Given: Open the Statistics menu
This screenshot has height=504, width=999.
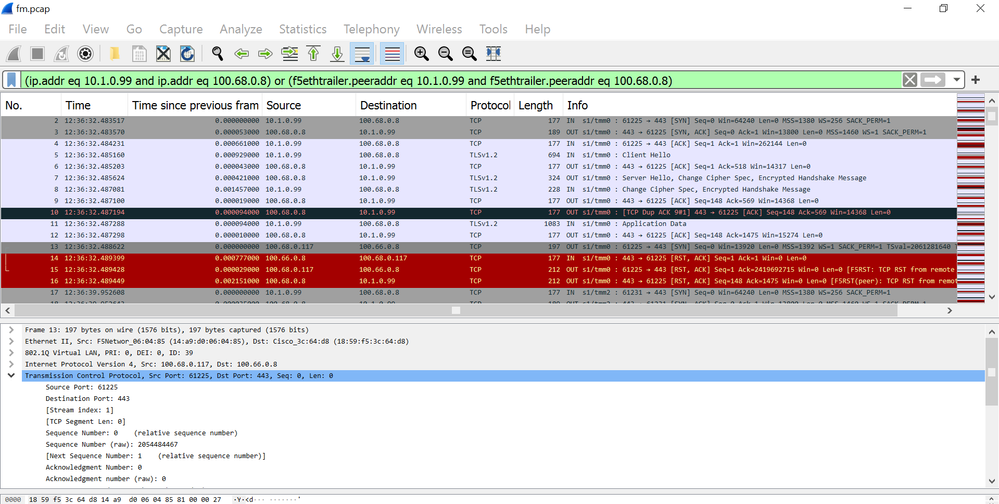Looking at the screenshot, I should coord(302,29).
